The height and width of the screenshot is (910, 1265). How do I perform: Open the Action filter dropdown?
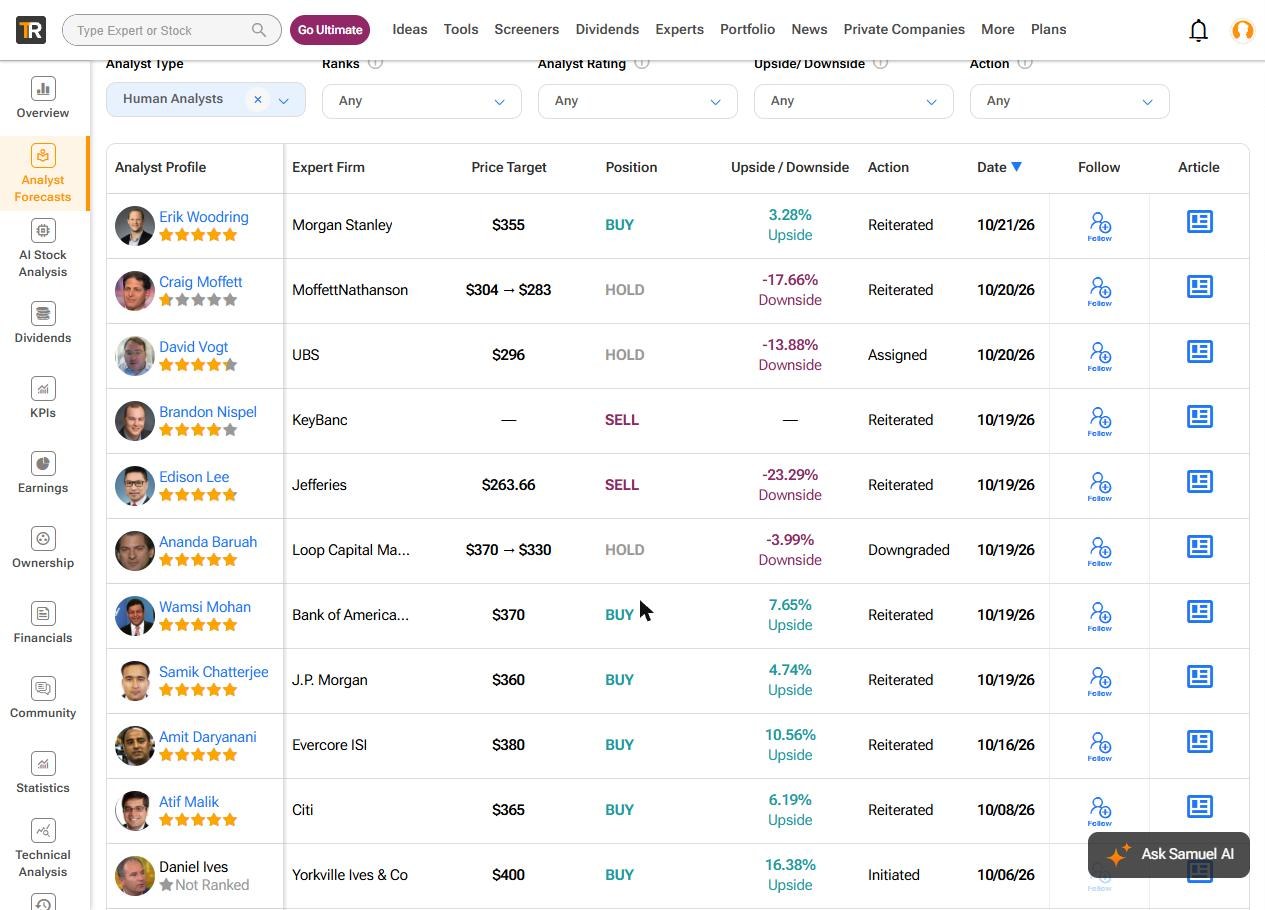coord(1070,101)
